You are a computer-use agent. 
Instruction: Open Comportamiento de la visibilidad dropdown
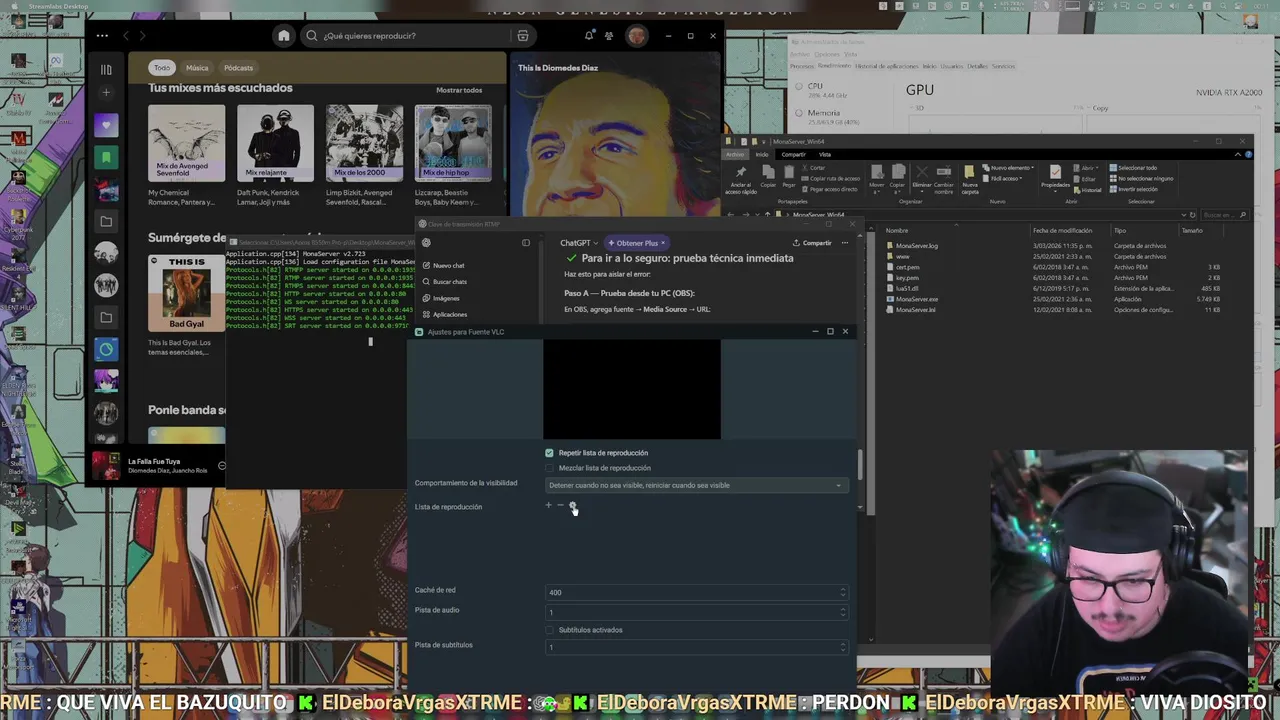tap(697, 485)
